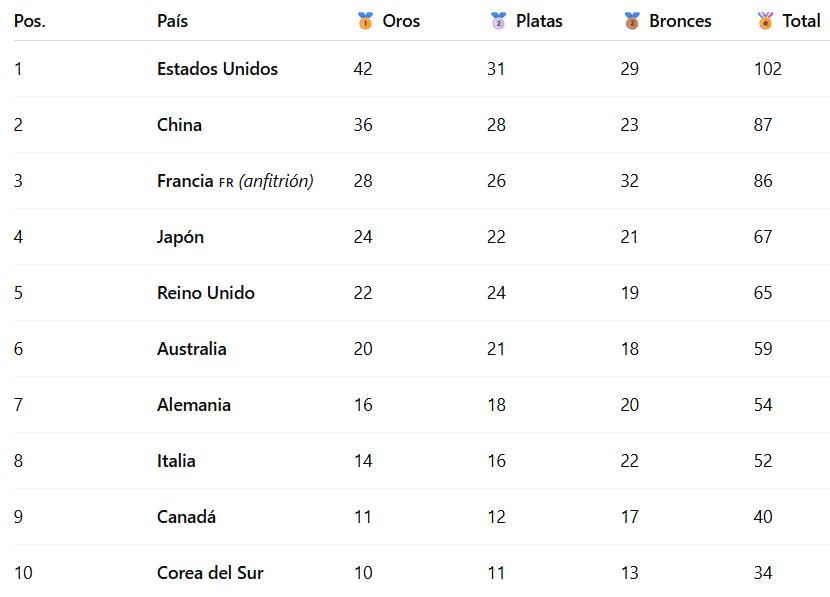Screen dimensions: 830x597
Task: Click the Corea del Sur row label
Action: click(x=210, y=573)
